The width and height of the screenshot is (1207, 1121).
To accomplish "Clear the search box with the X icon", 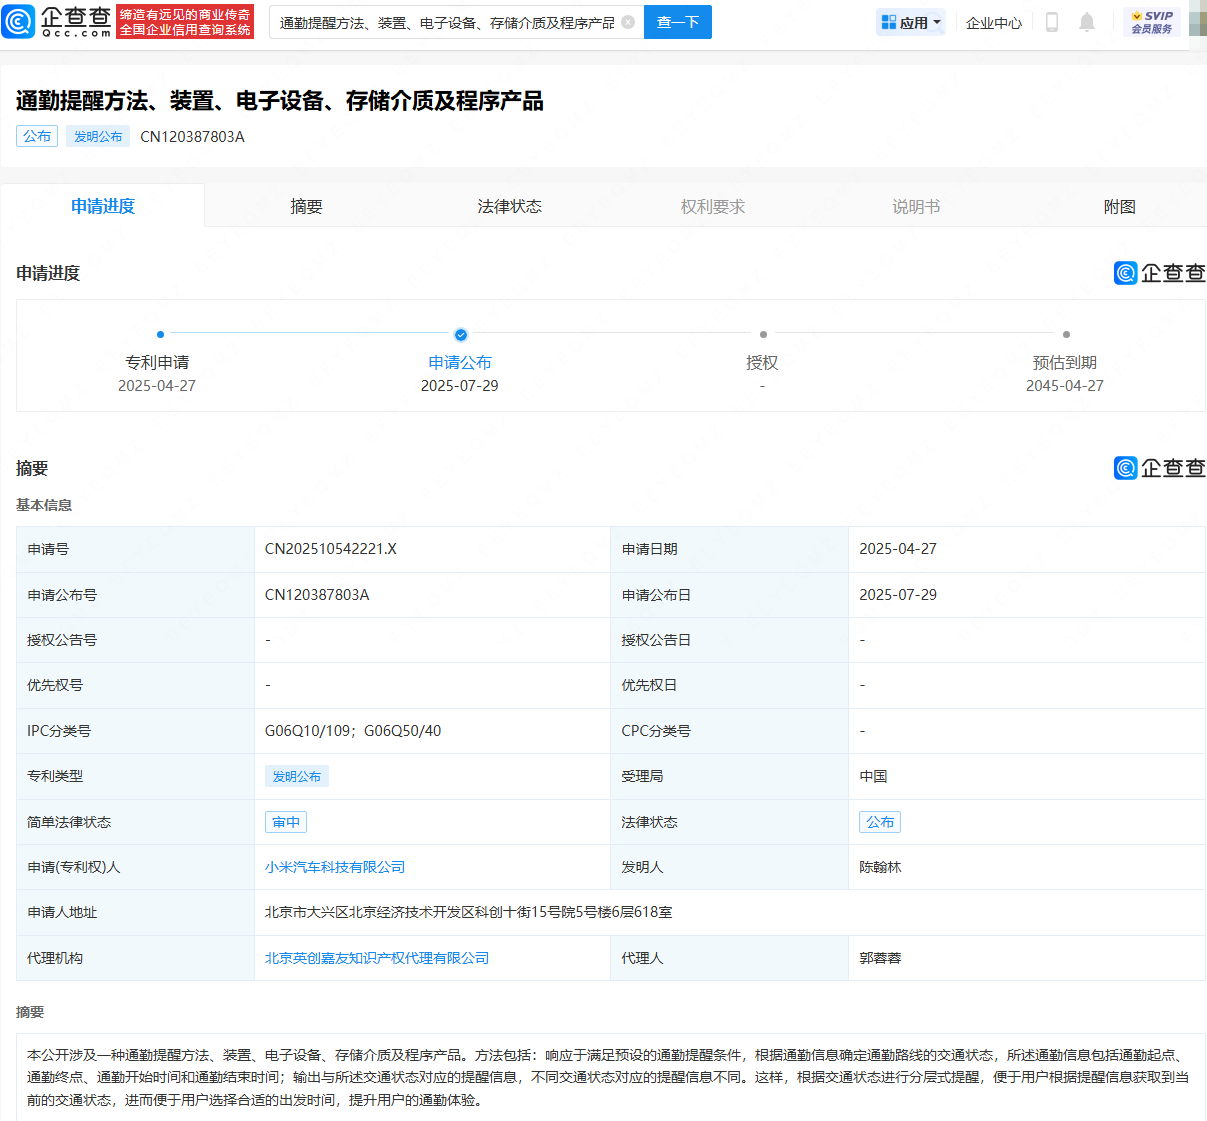I will click(x=628, y=22).
